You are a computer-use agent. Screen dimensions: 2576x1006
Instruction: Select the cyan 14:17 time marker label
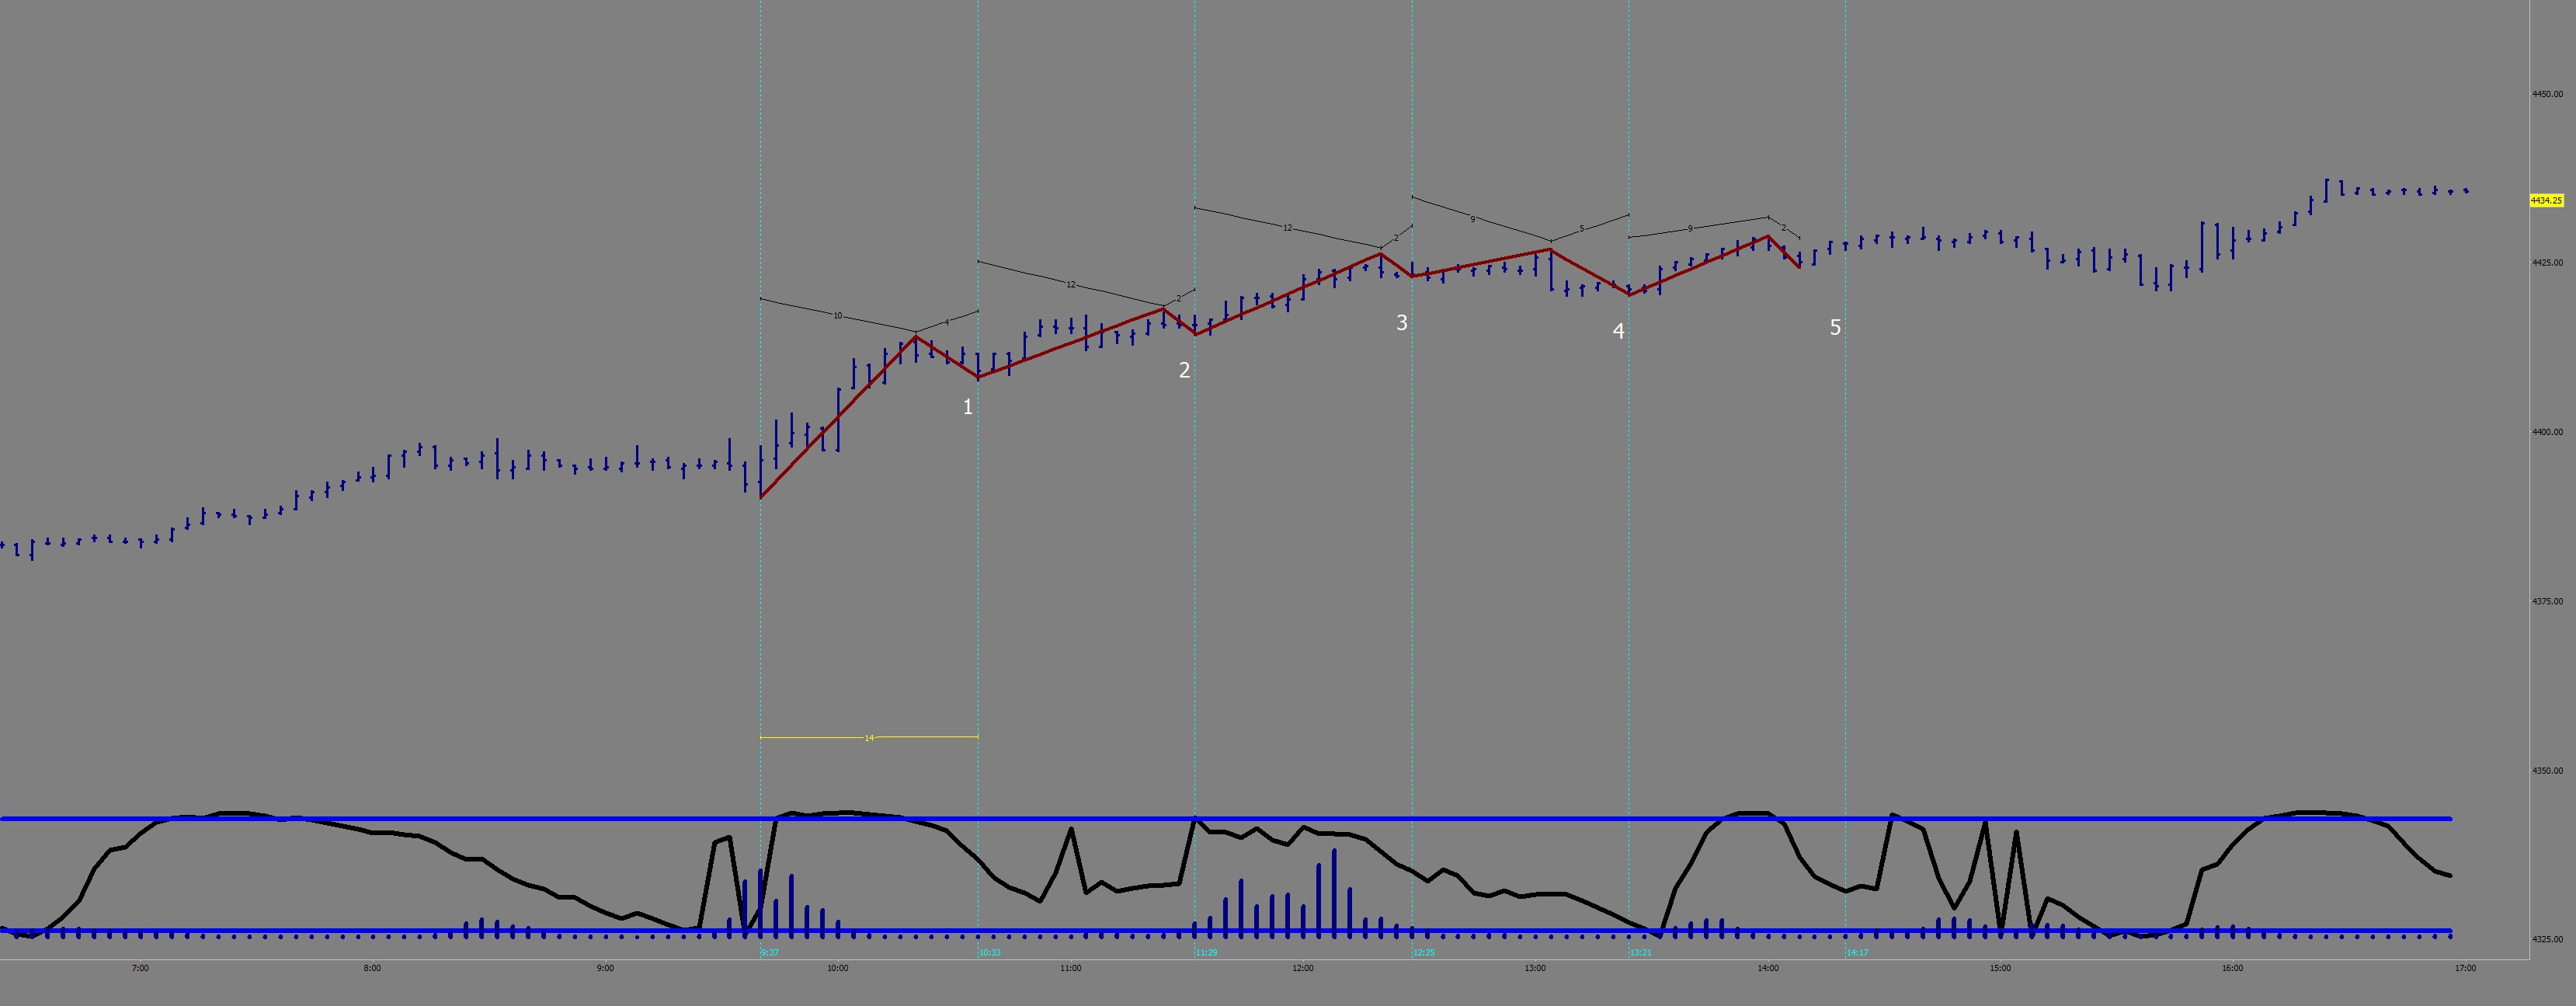[x=1858, y=953]
